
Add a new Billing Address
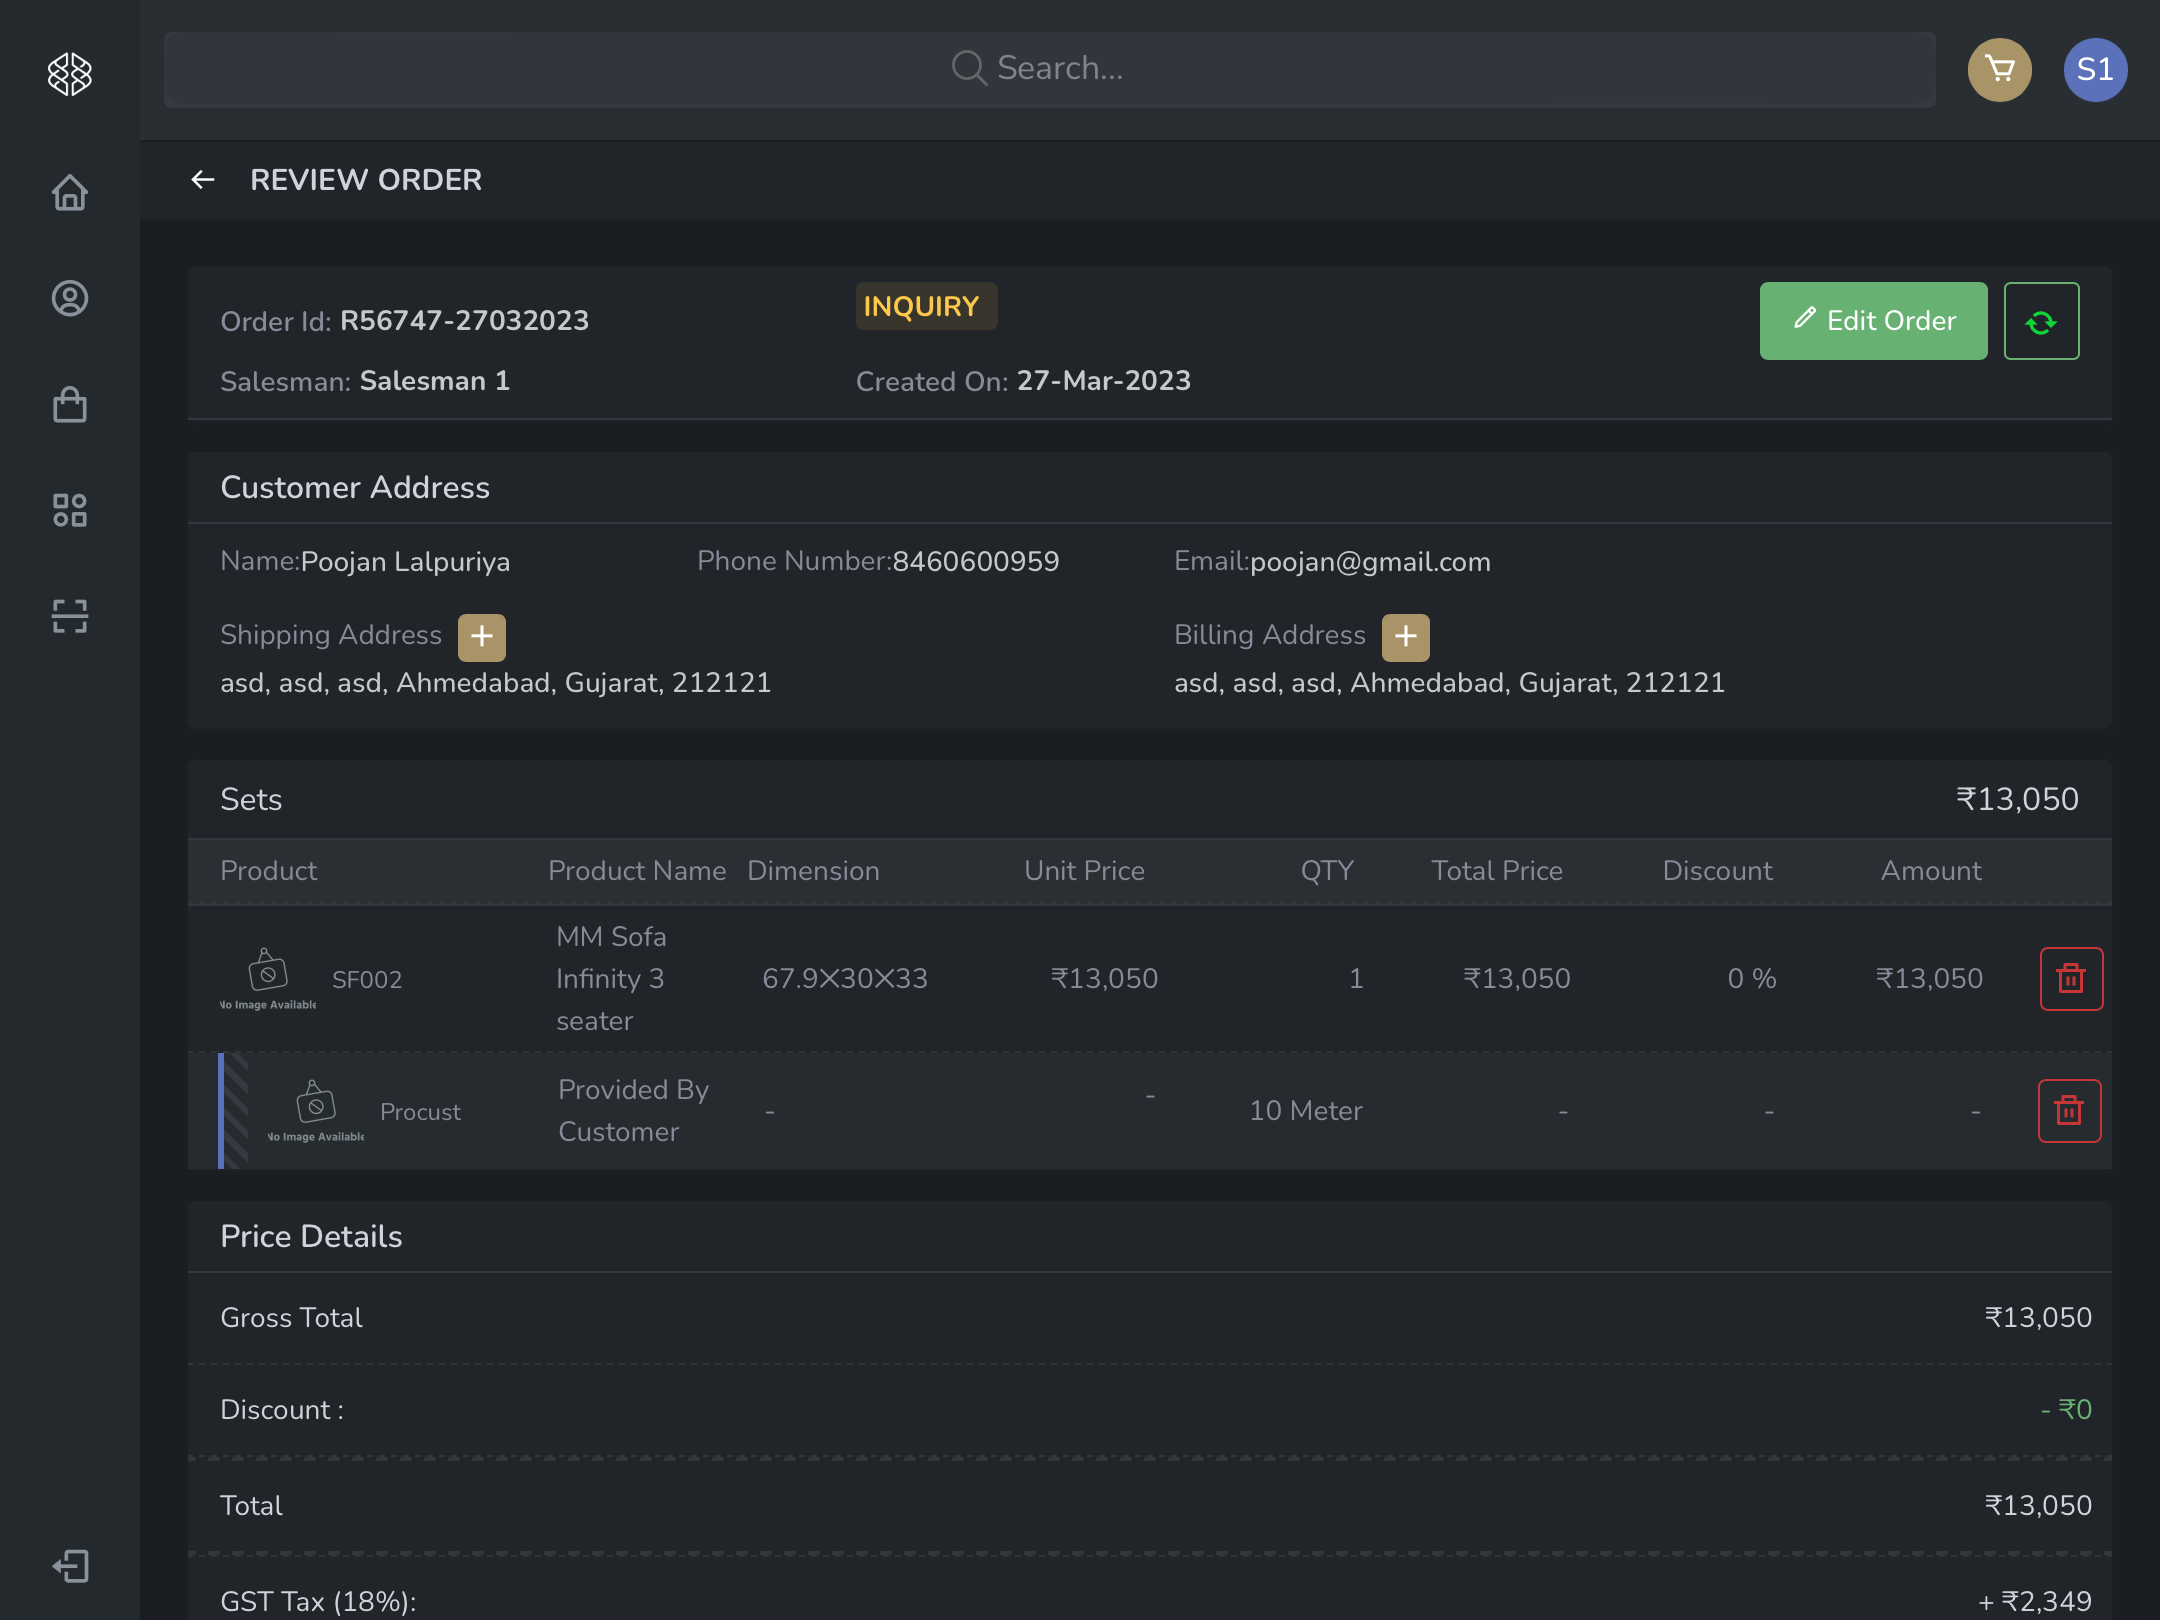click(x=1405, y=637)
